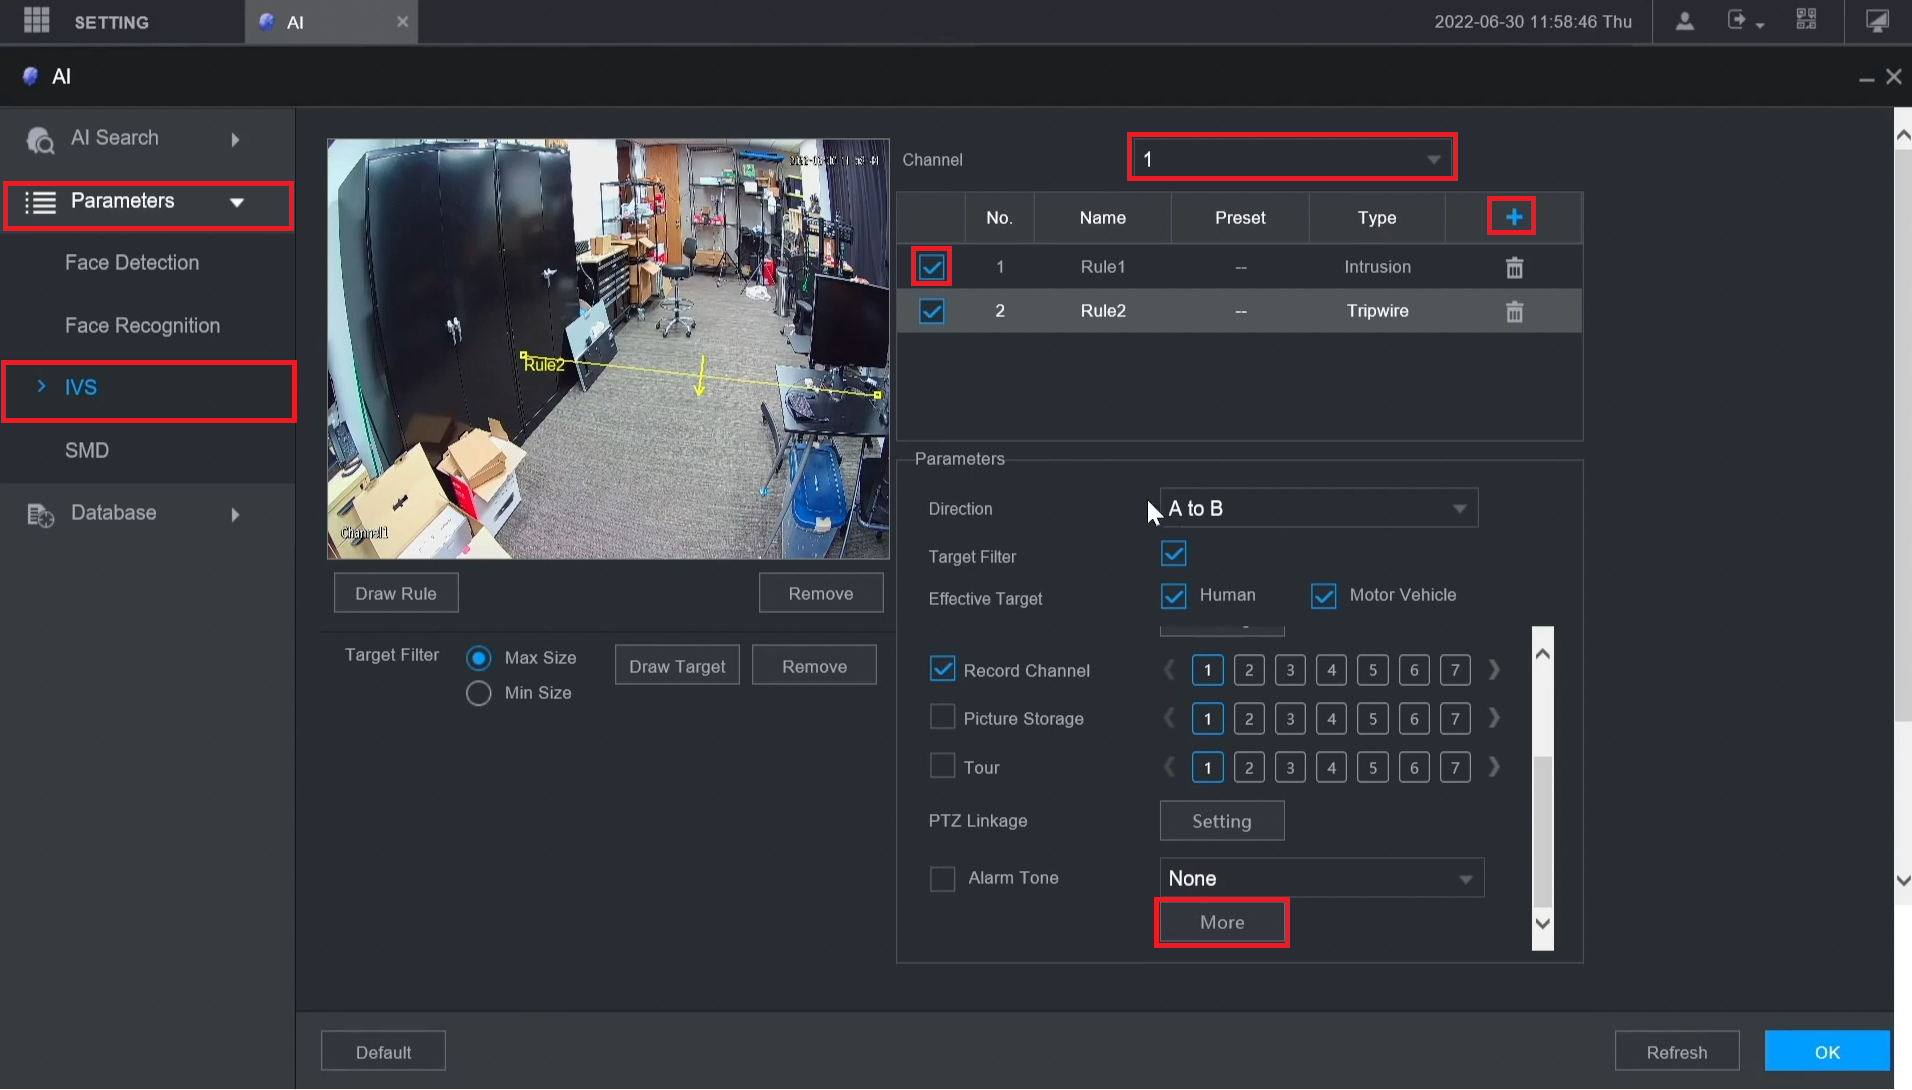This screenshot has width=1912, height=1090.
Task: Select channel 3 in the Record Channel row
Action: (x=1290, y=671)
